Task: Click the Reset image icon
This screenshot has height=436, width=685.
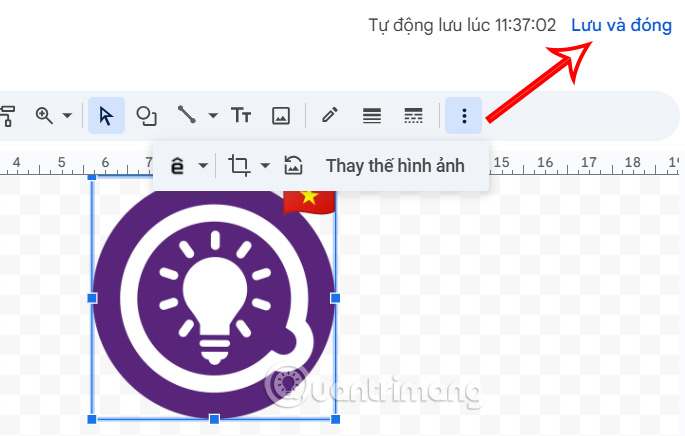Action: click(293, 166)
